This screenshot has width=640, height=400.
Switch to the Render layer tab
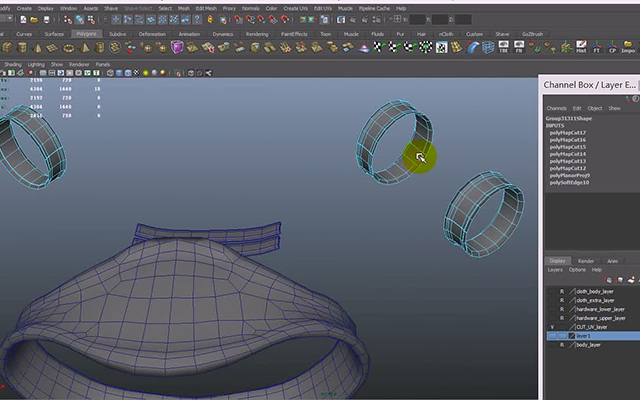pyautogui.click(x=586, y=261)
